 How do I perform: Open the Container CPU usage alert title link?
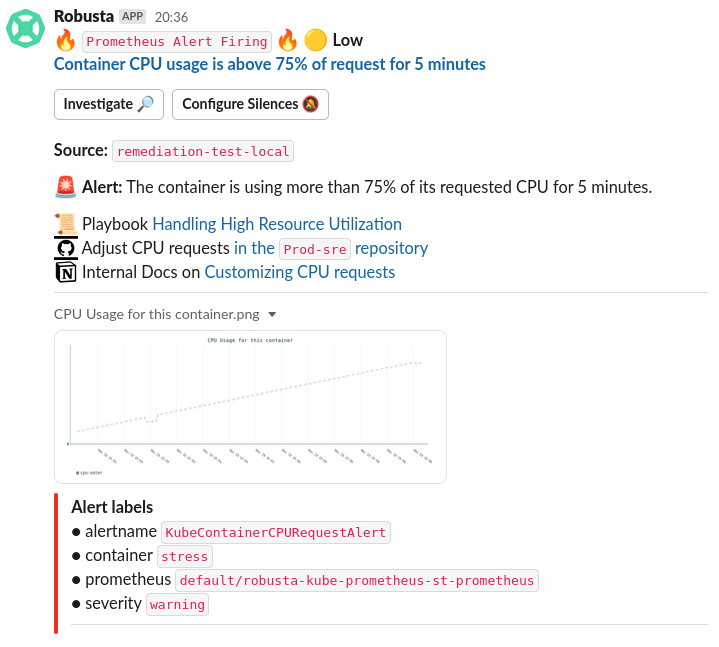pos(270,64)
